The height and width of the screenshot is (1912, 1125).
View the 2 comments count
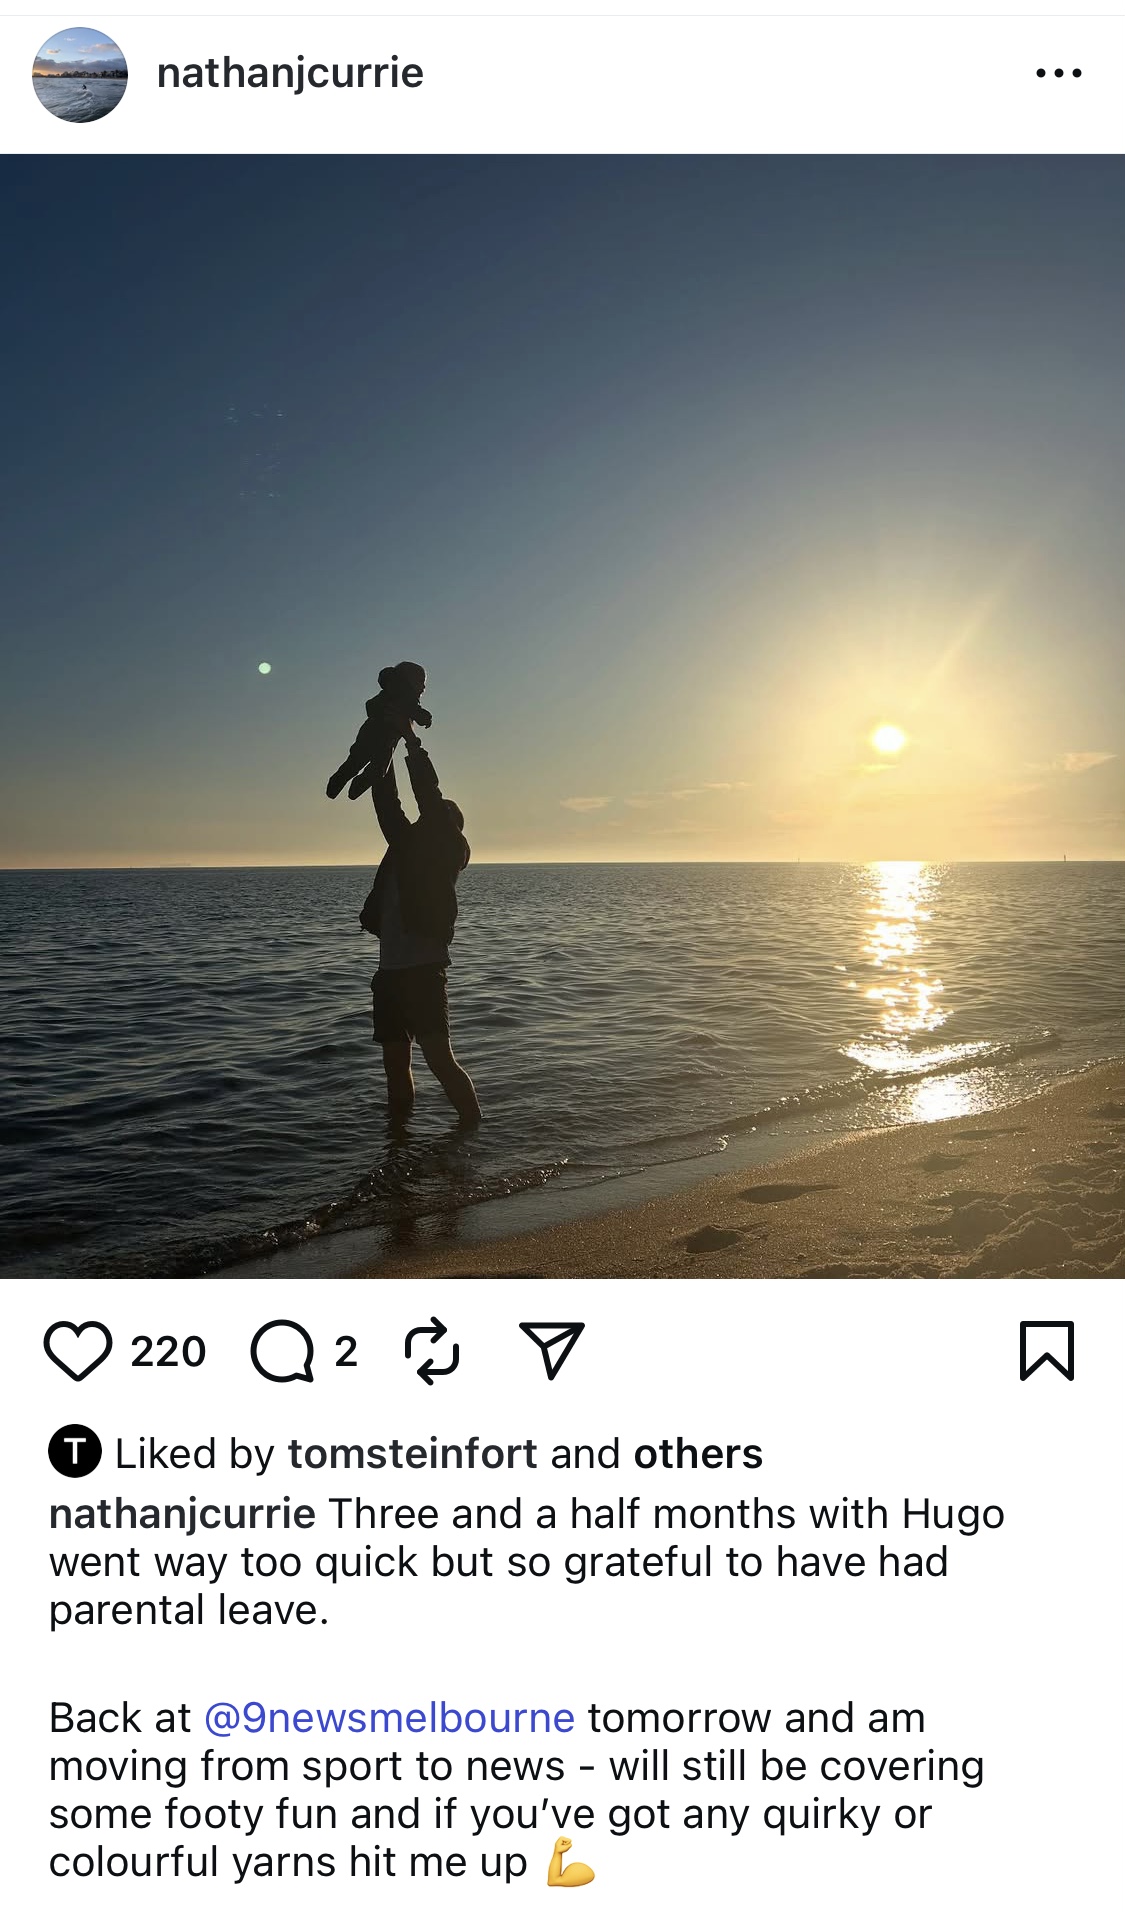point(346,1352)
